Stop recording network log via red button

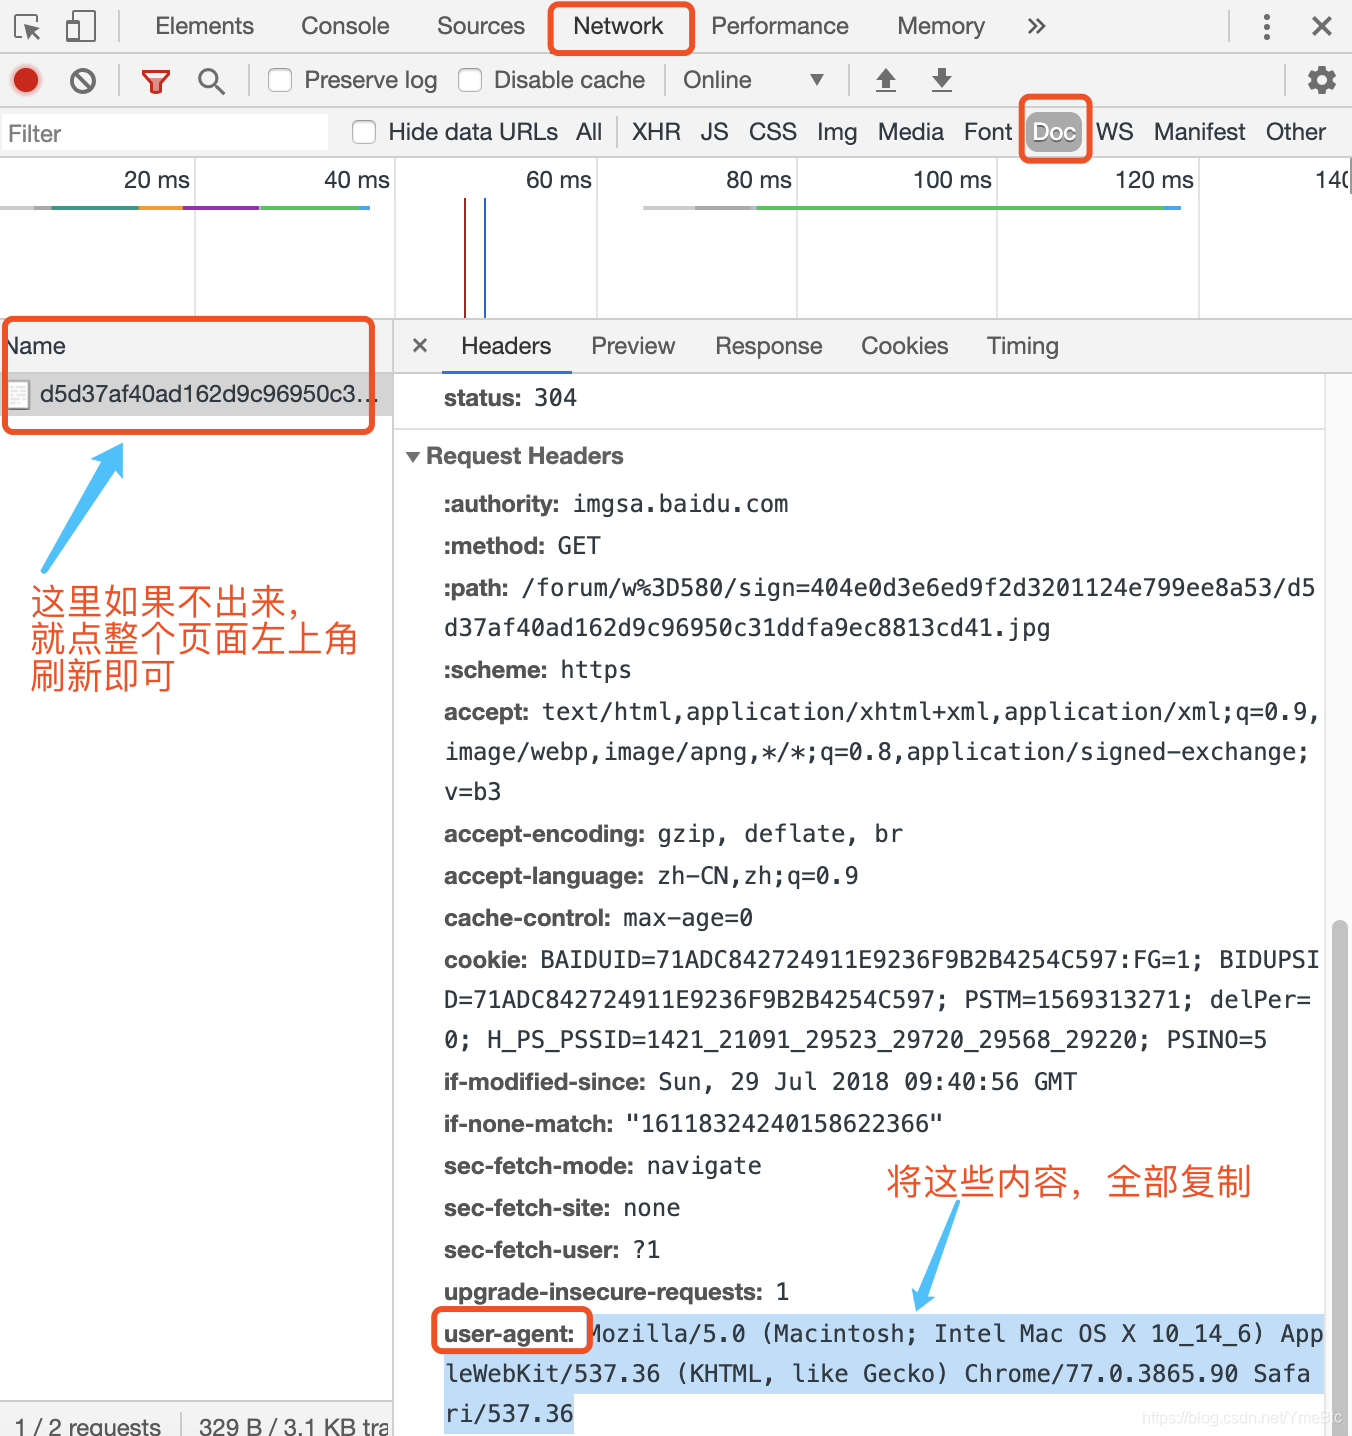(26, 80)
